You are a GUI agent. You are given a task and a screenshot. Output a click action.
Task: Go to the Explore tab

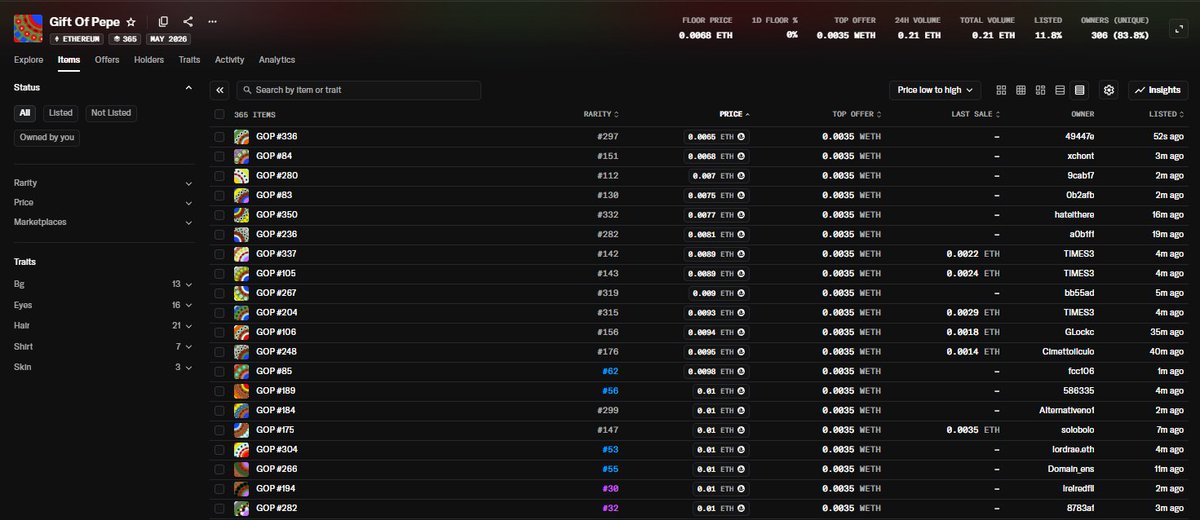pos(28,60)
